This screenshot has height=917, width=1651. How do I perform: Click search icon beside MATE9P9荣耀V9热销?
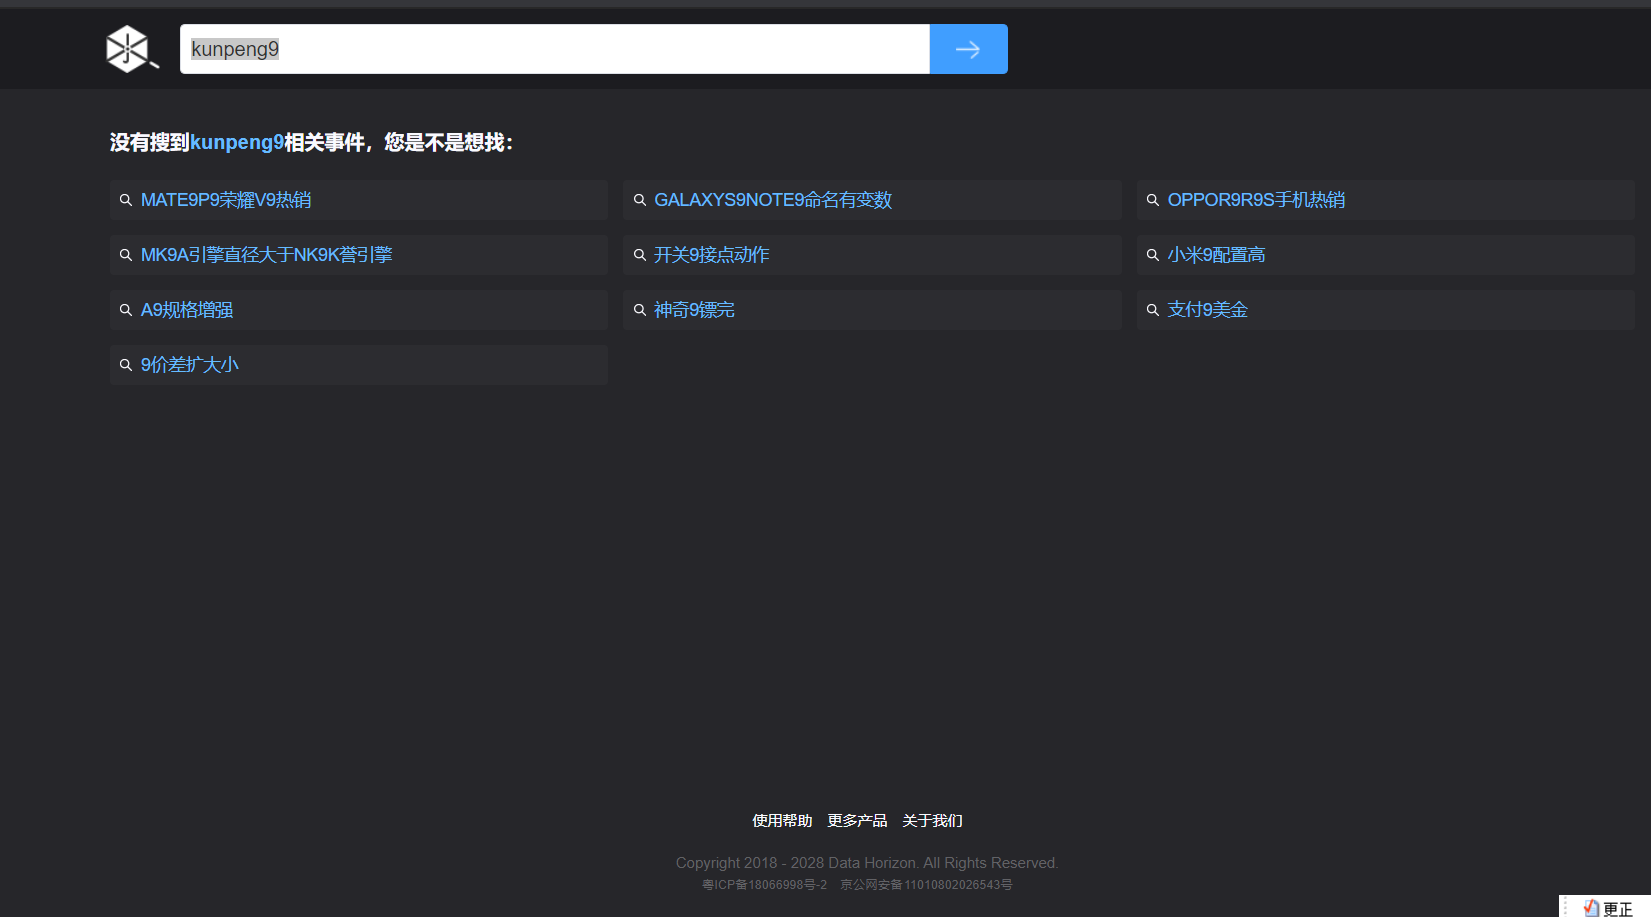126,200
